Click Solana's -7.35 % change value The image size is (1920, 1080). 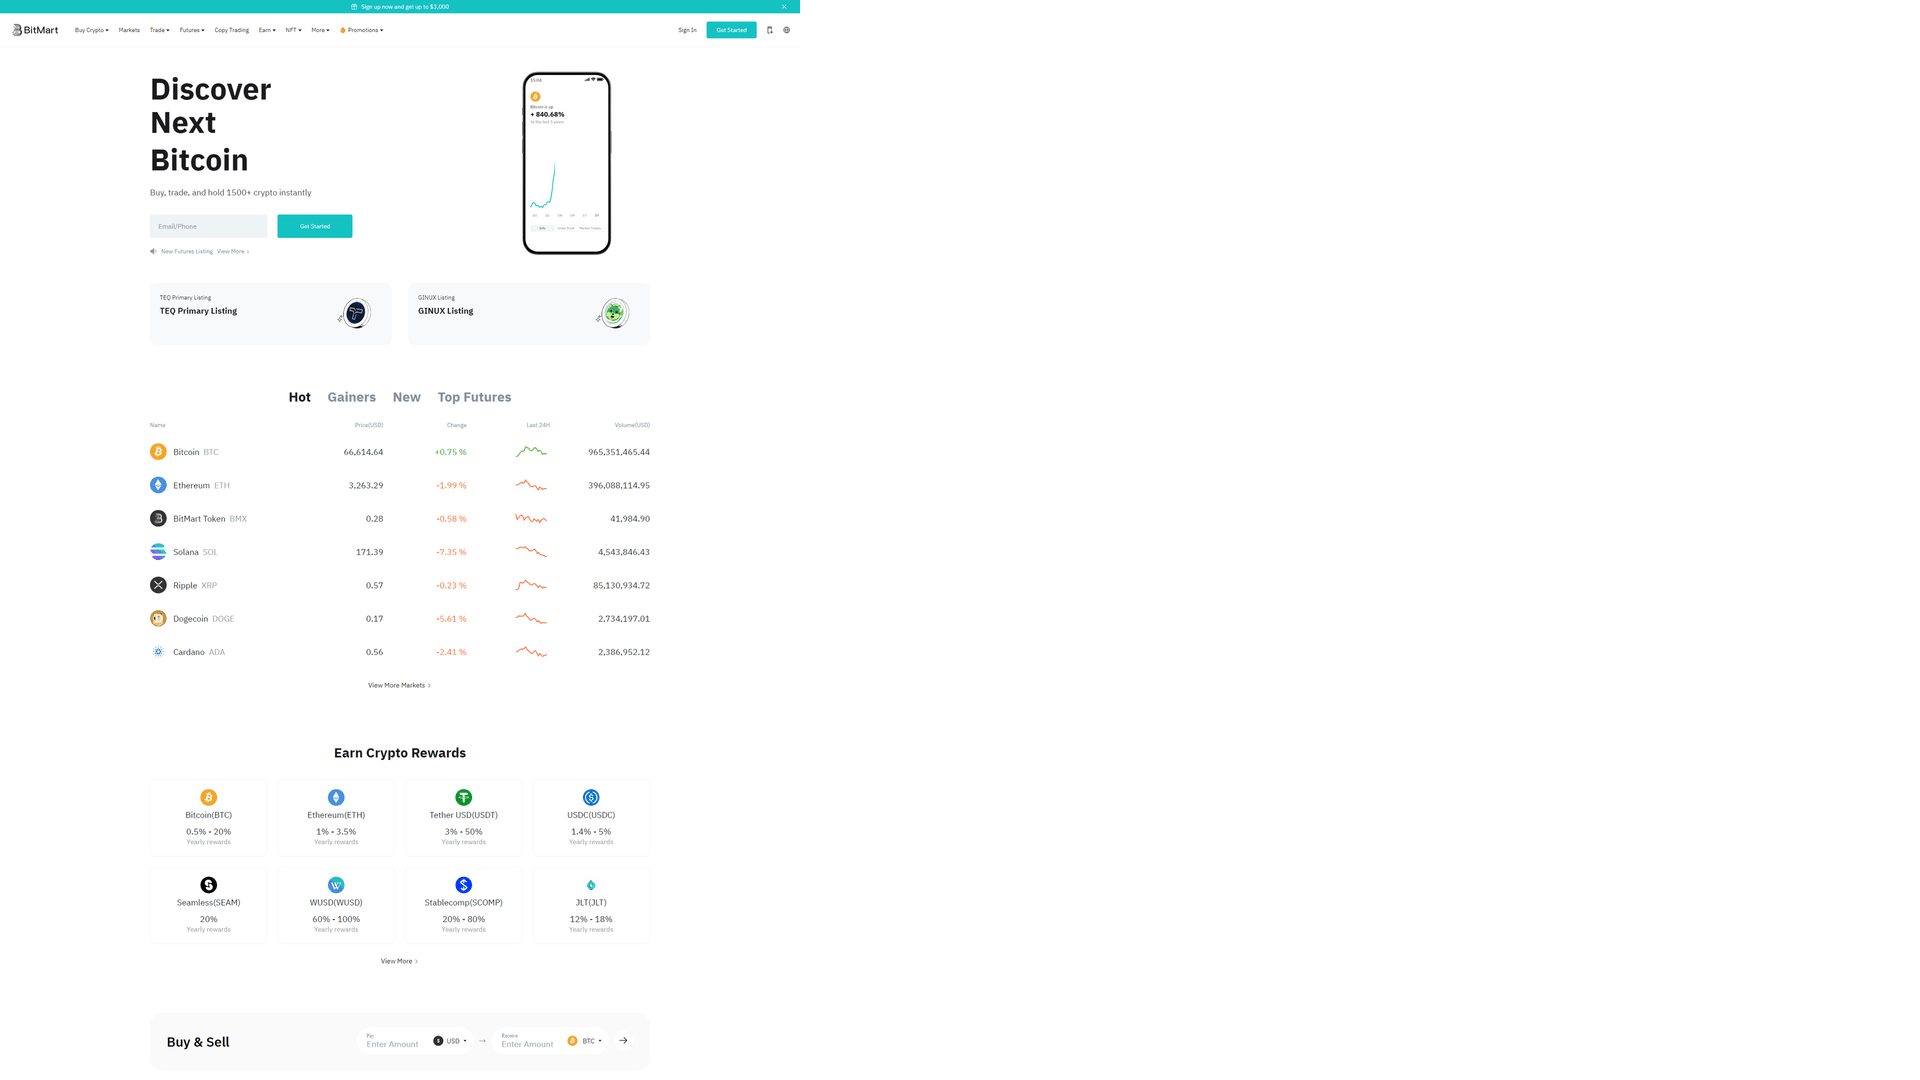pyautogui.click(x=451, y=552)
